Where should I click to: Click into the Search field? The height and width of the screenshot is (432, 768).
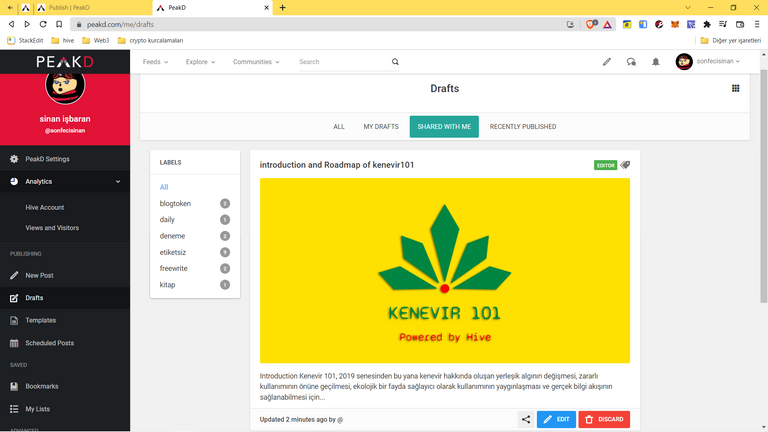(343, 62)
